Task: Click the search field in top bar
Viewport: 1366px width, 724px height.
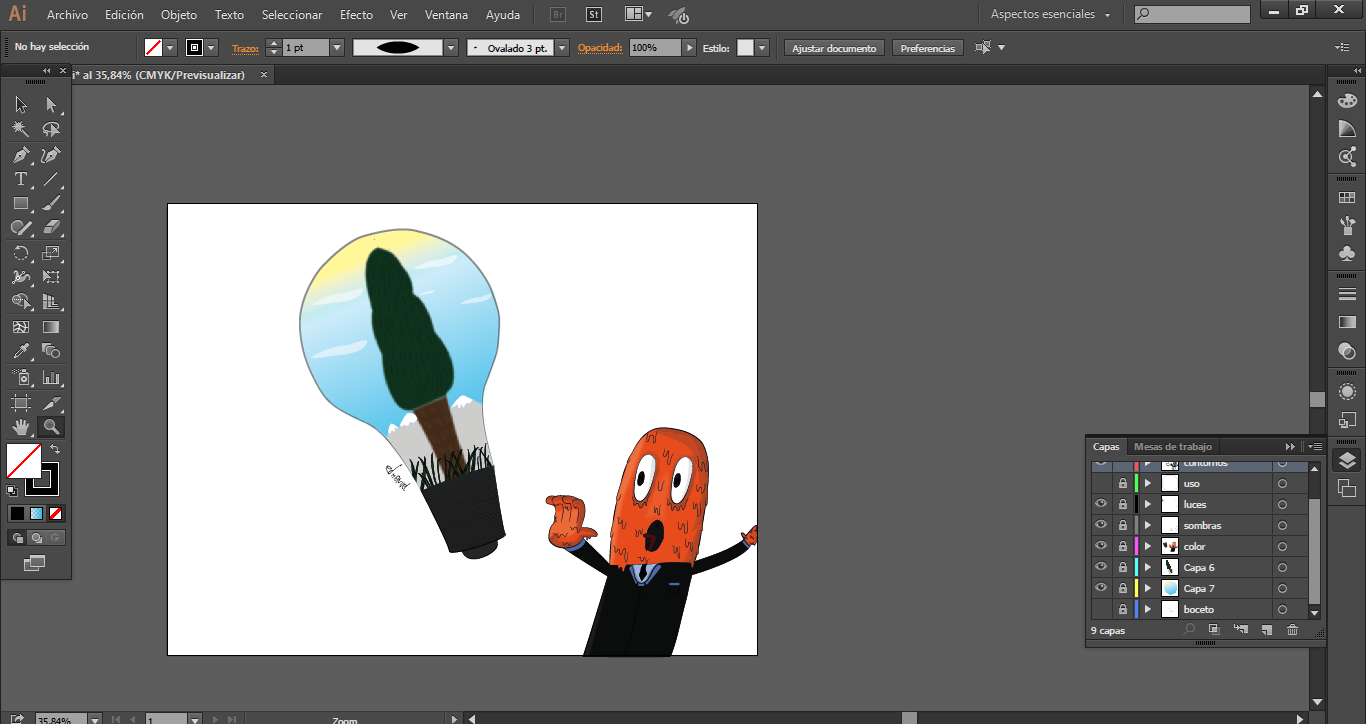Action: tap(1192, 15)
